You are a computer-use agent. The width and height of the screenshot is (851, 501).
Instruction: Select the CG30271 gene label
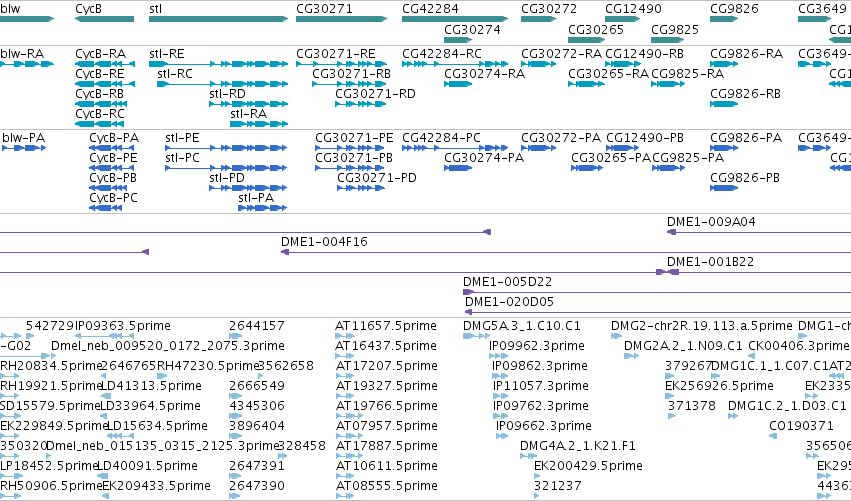click(x=325, y=9)
